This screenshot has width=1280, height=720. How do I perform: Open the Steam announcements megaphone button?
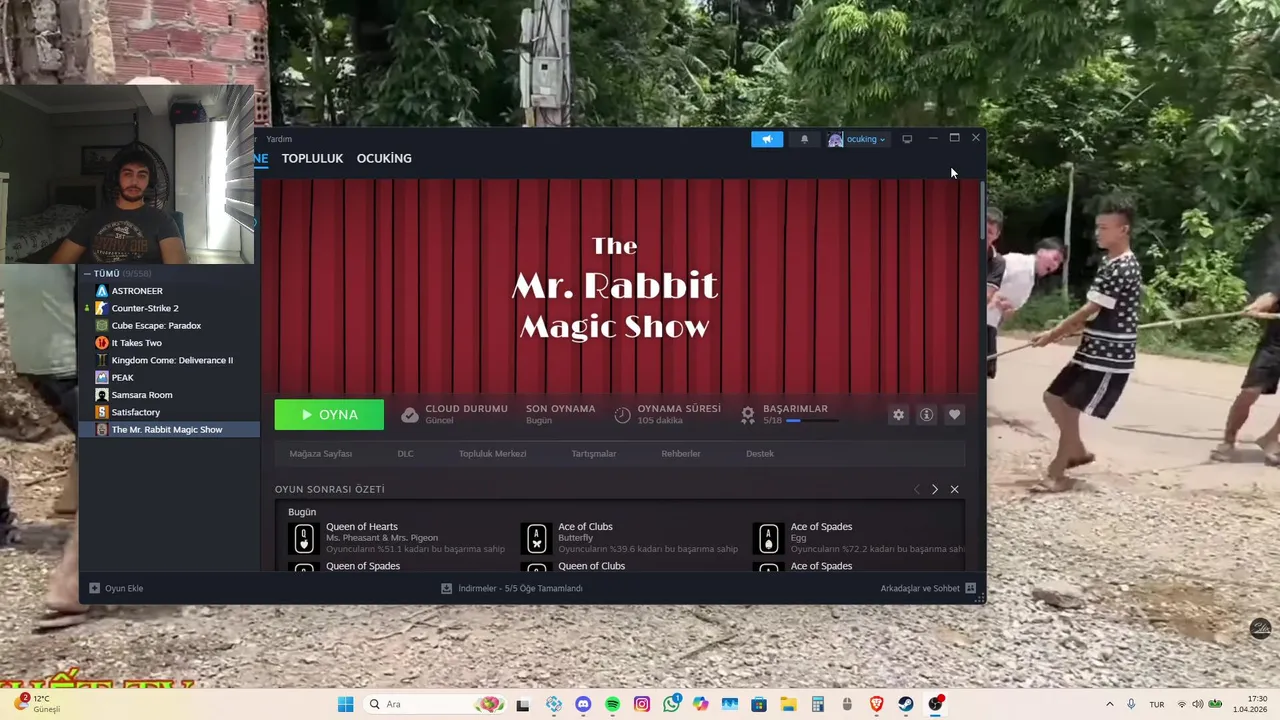(767, 139)
